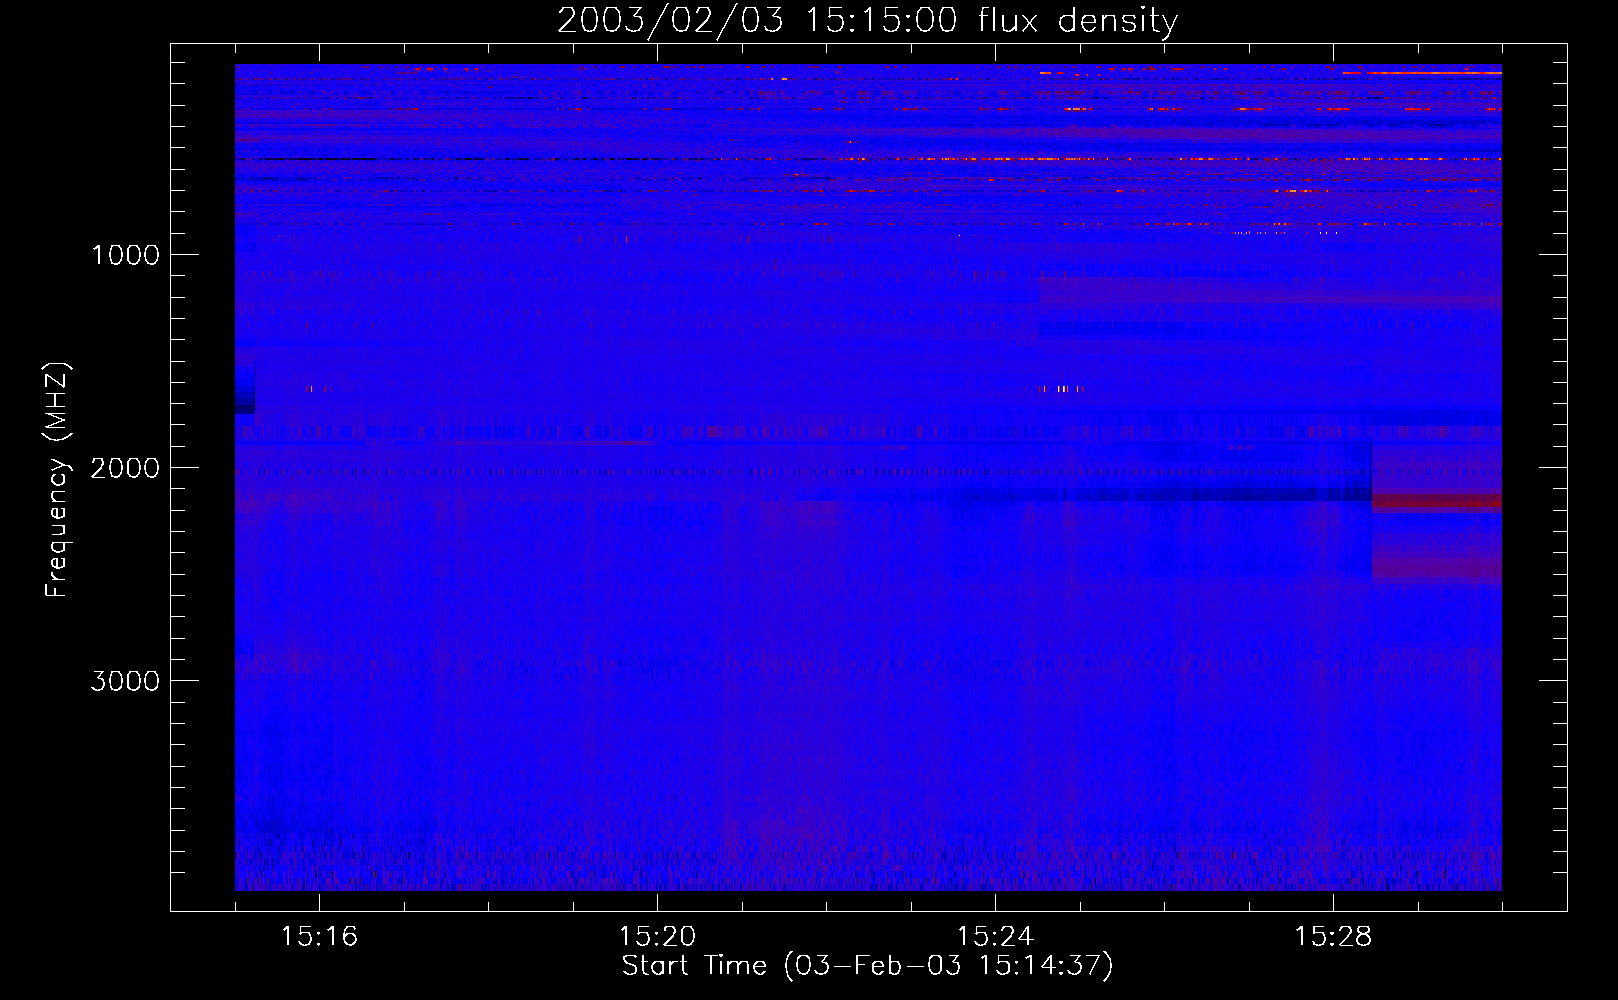This screenshot has height=1000, width=1618.
Task: Click the 1000 frequency tick label
Action: (x=125, y=255)
